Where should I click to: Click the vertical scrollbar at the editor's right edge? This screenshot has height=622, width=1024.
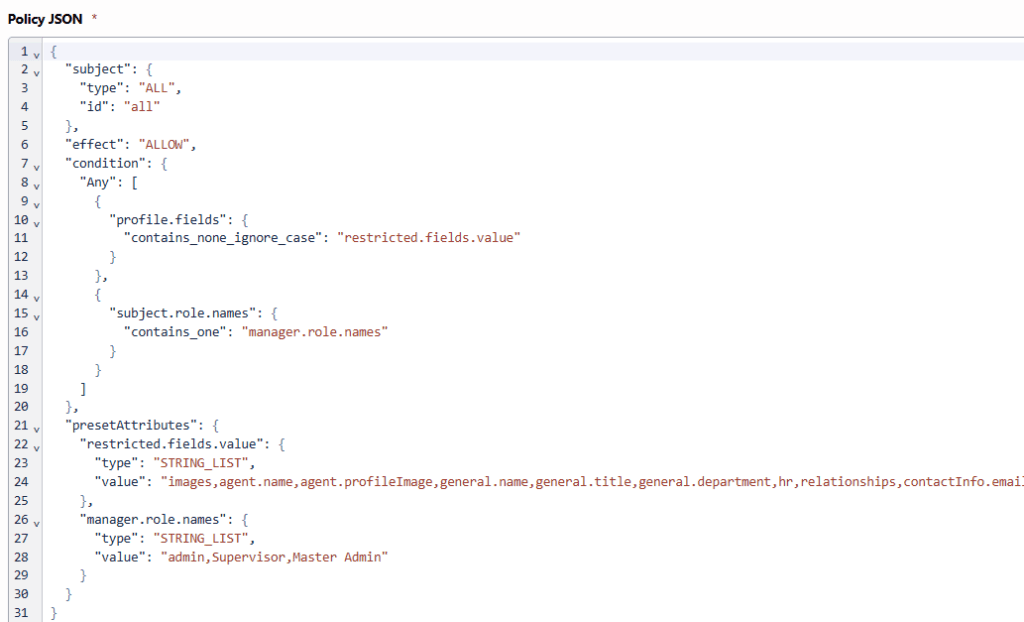(1019, 300)
